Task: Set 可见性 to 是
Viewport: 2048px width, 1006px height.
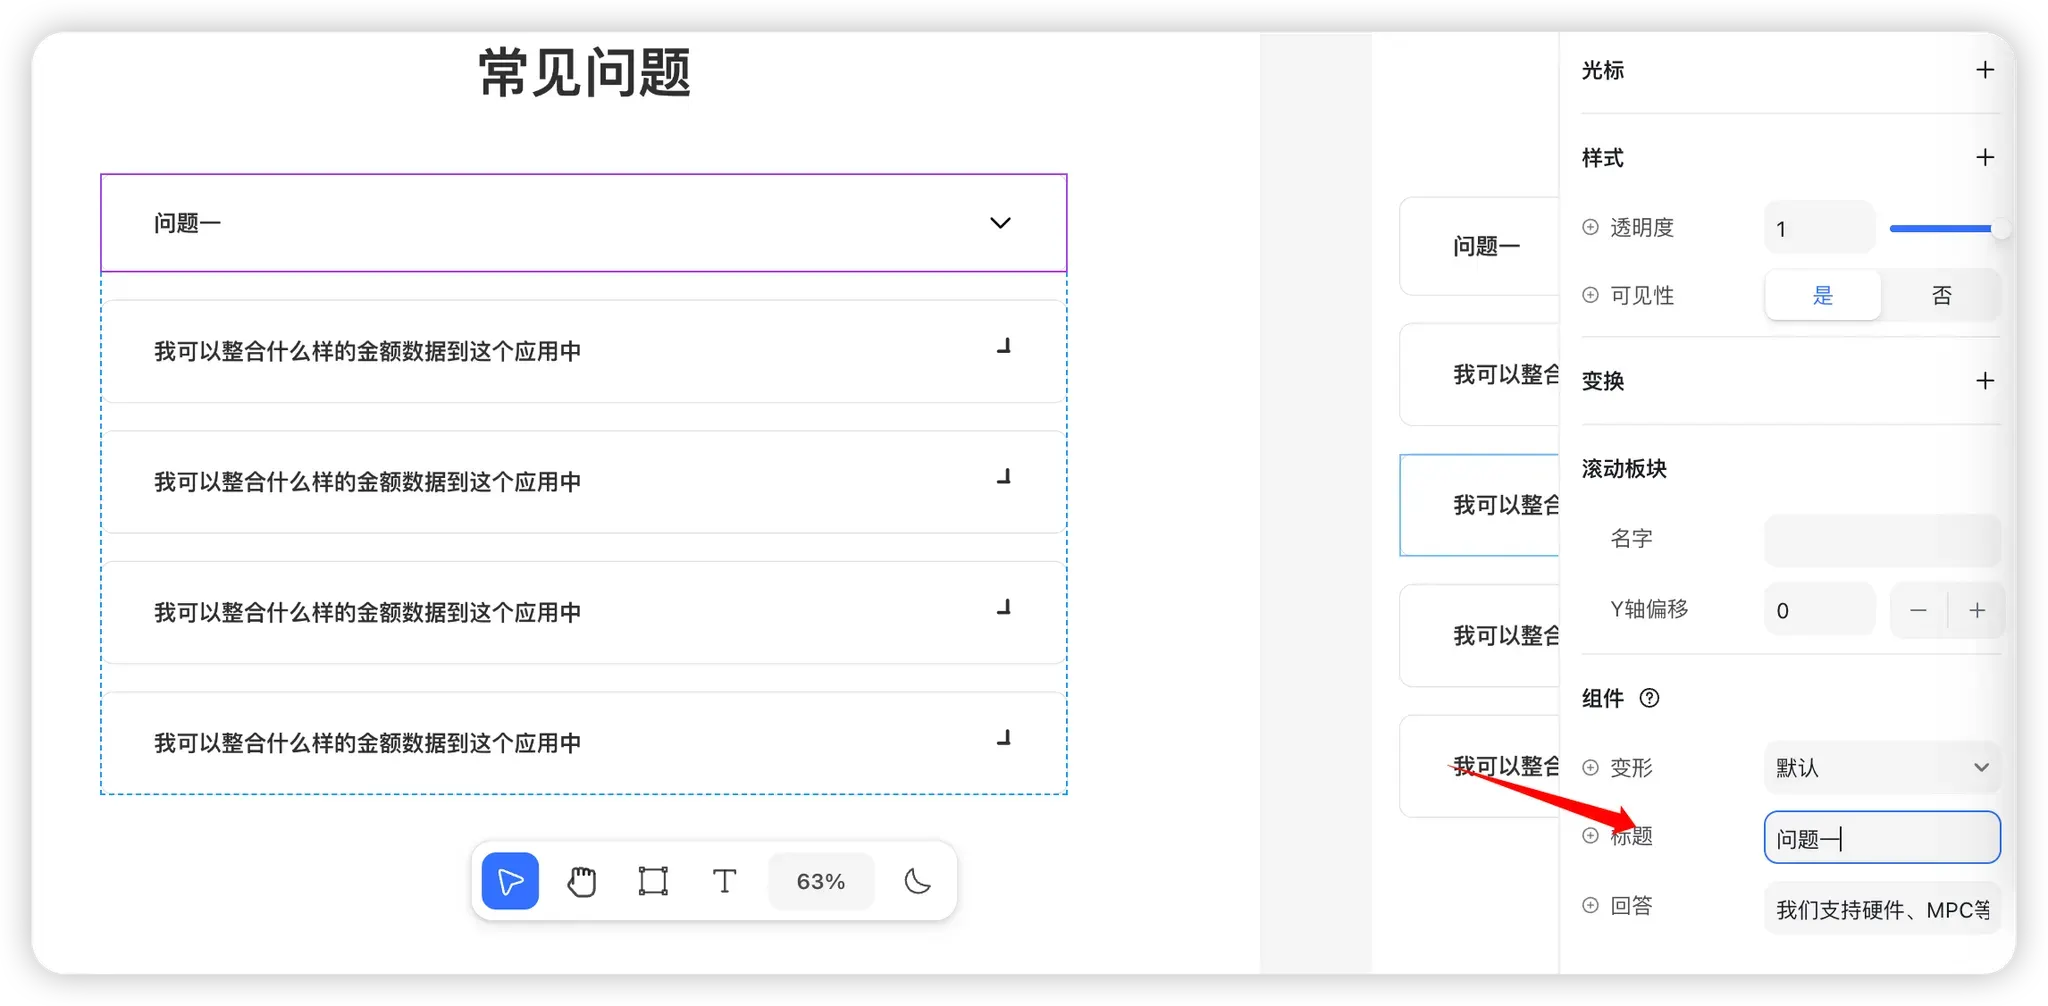Action: point(1823,296)
